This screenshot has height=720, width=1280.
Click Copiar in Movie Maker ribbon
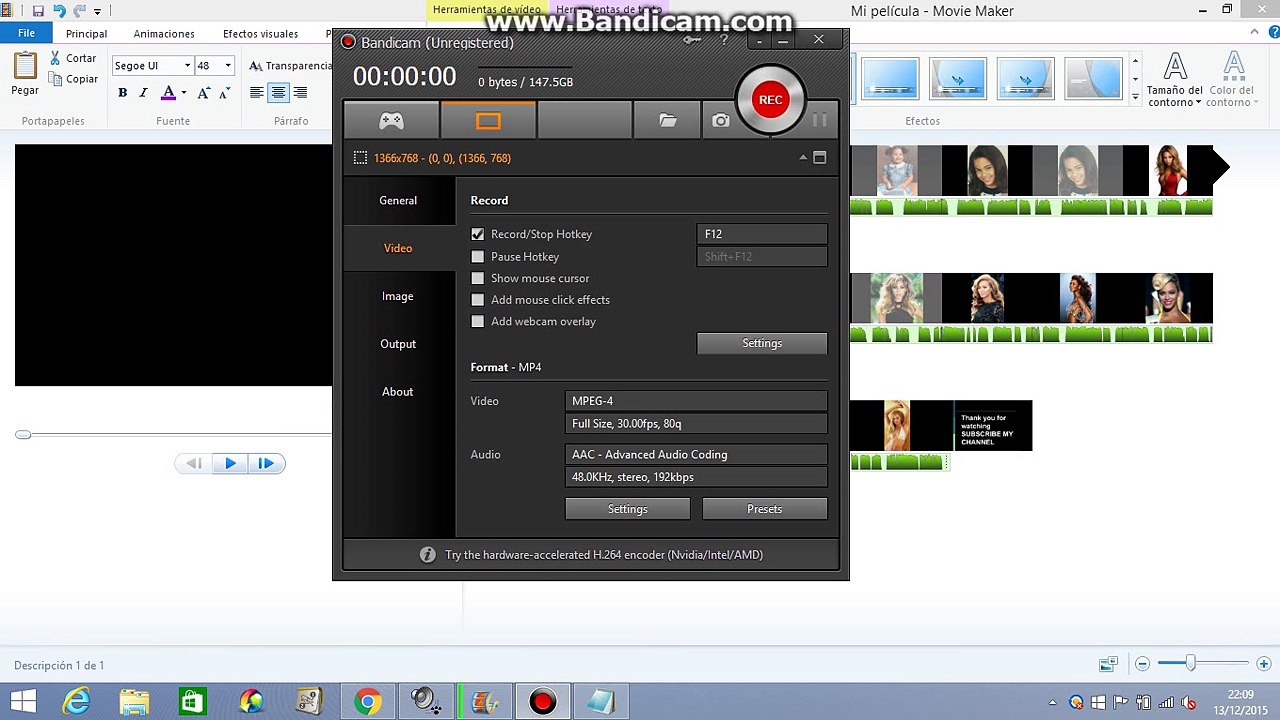[x=73, y=79]
